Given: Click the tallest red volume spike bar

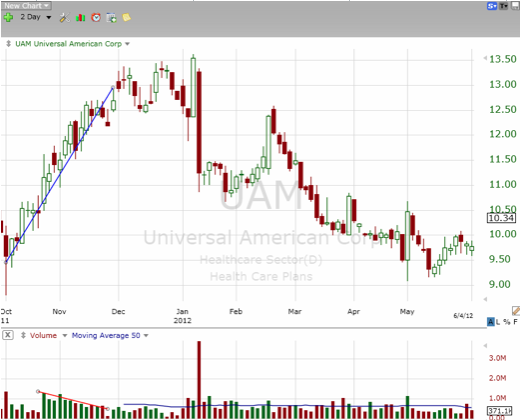Looking at the screenshot, I should (x=199, y=380).
